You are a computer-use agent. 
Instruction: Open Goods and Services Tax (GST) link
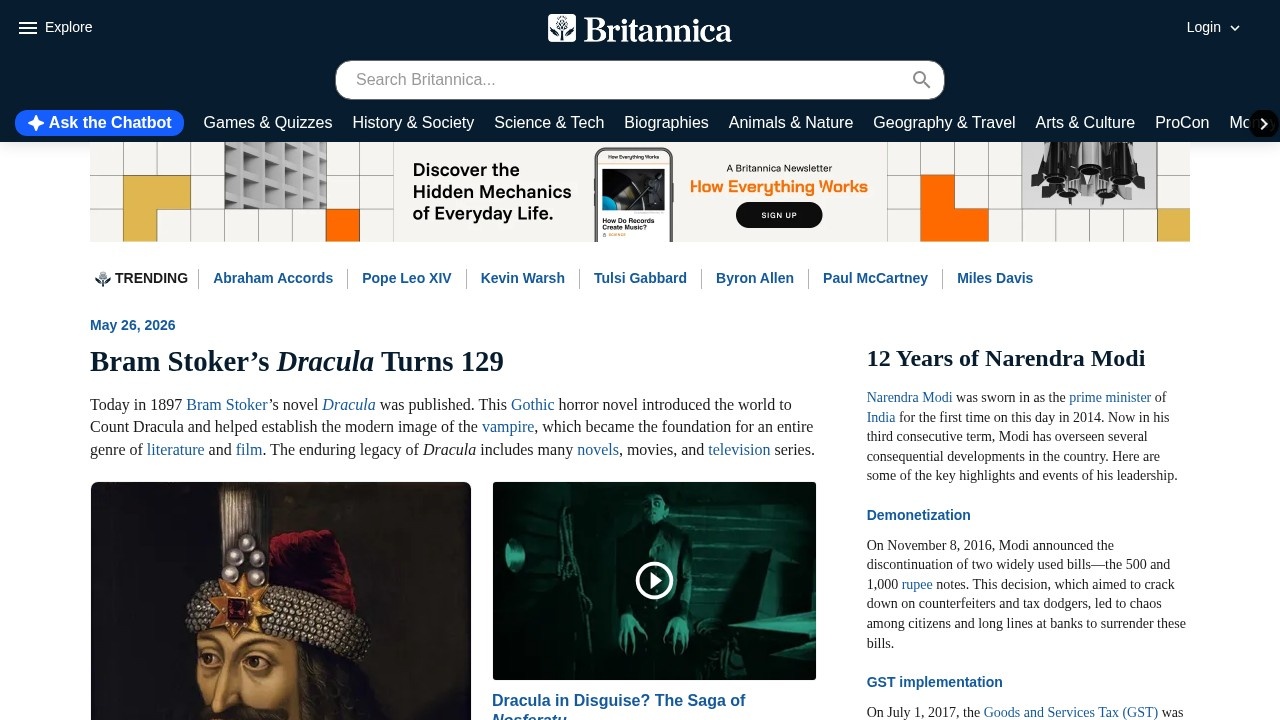coord(1071,713)
